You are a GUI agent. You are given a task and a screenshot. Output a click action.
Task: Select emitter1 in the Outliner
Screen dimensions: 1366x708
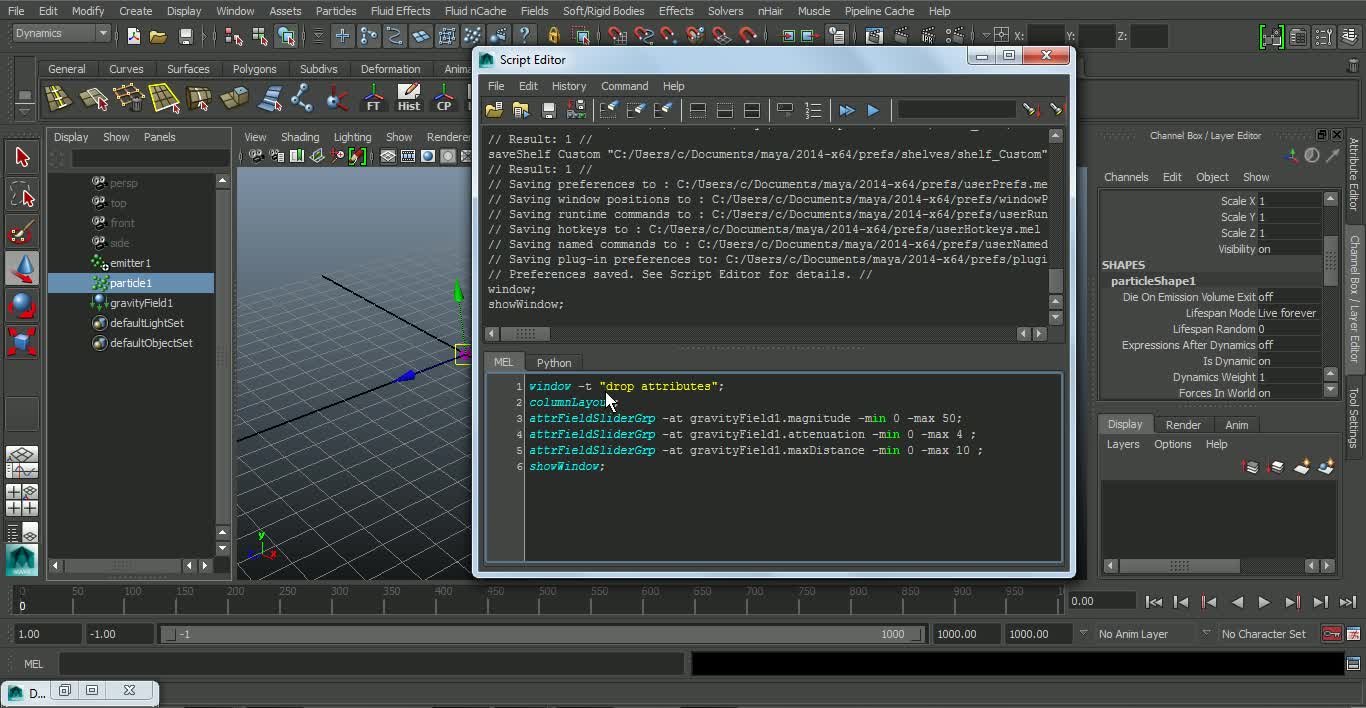[x=130, y=263]
